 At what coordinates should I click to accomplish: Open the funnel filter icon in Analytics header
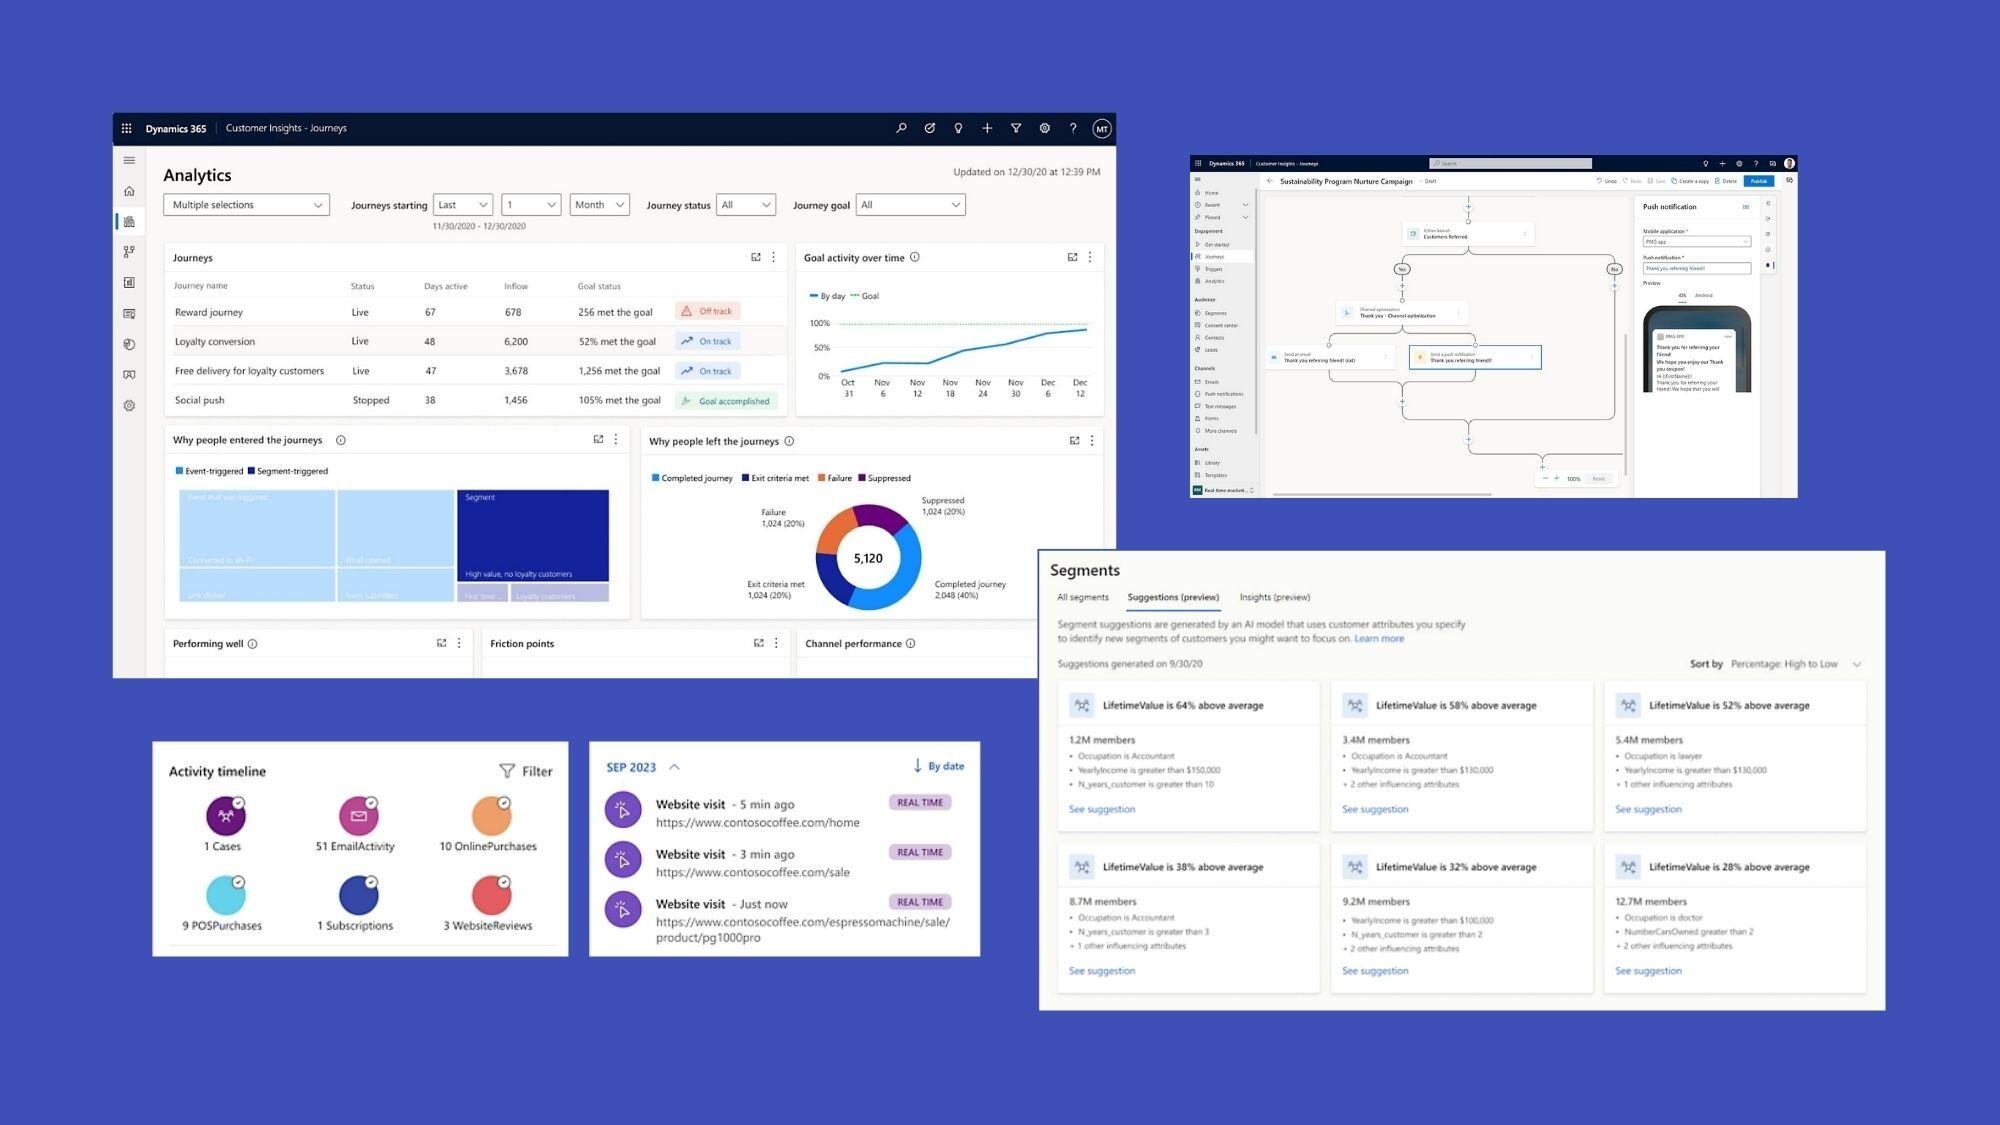coord(1016,128)
